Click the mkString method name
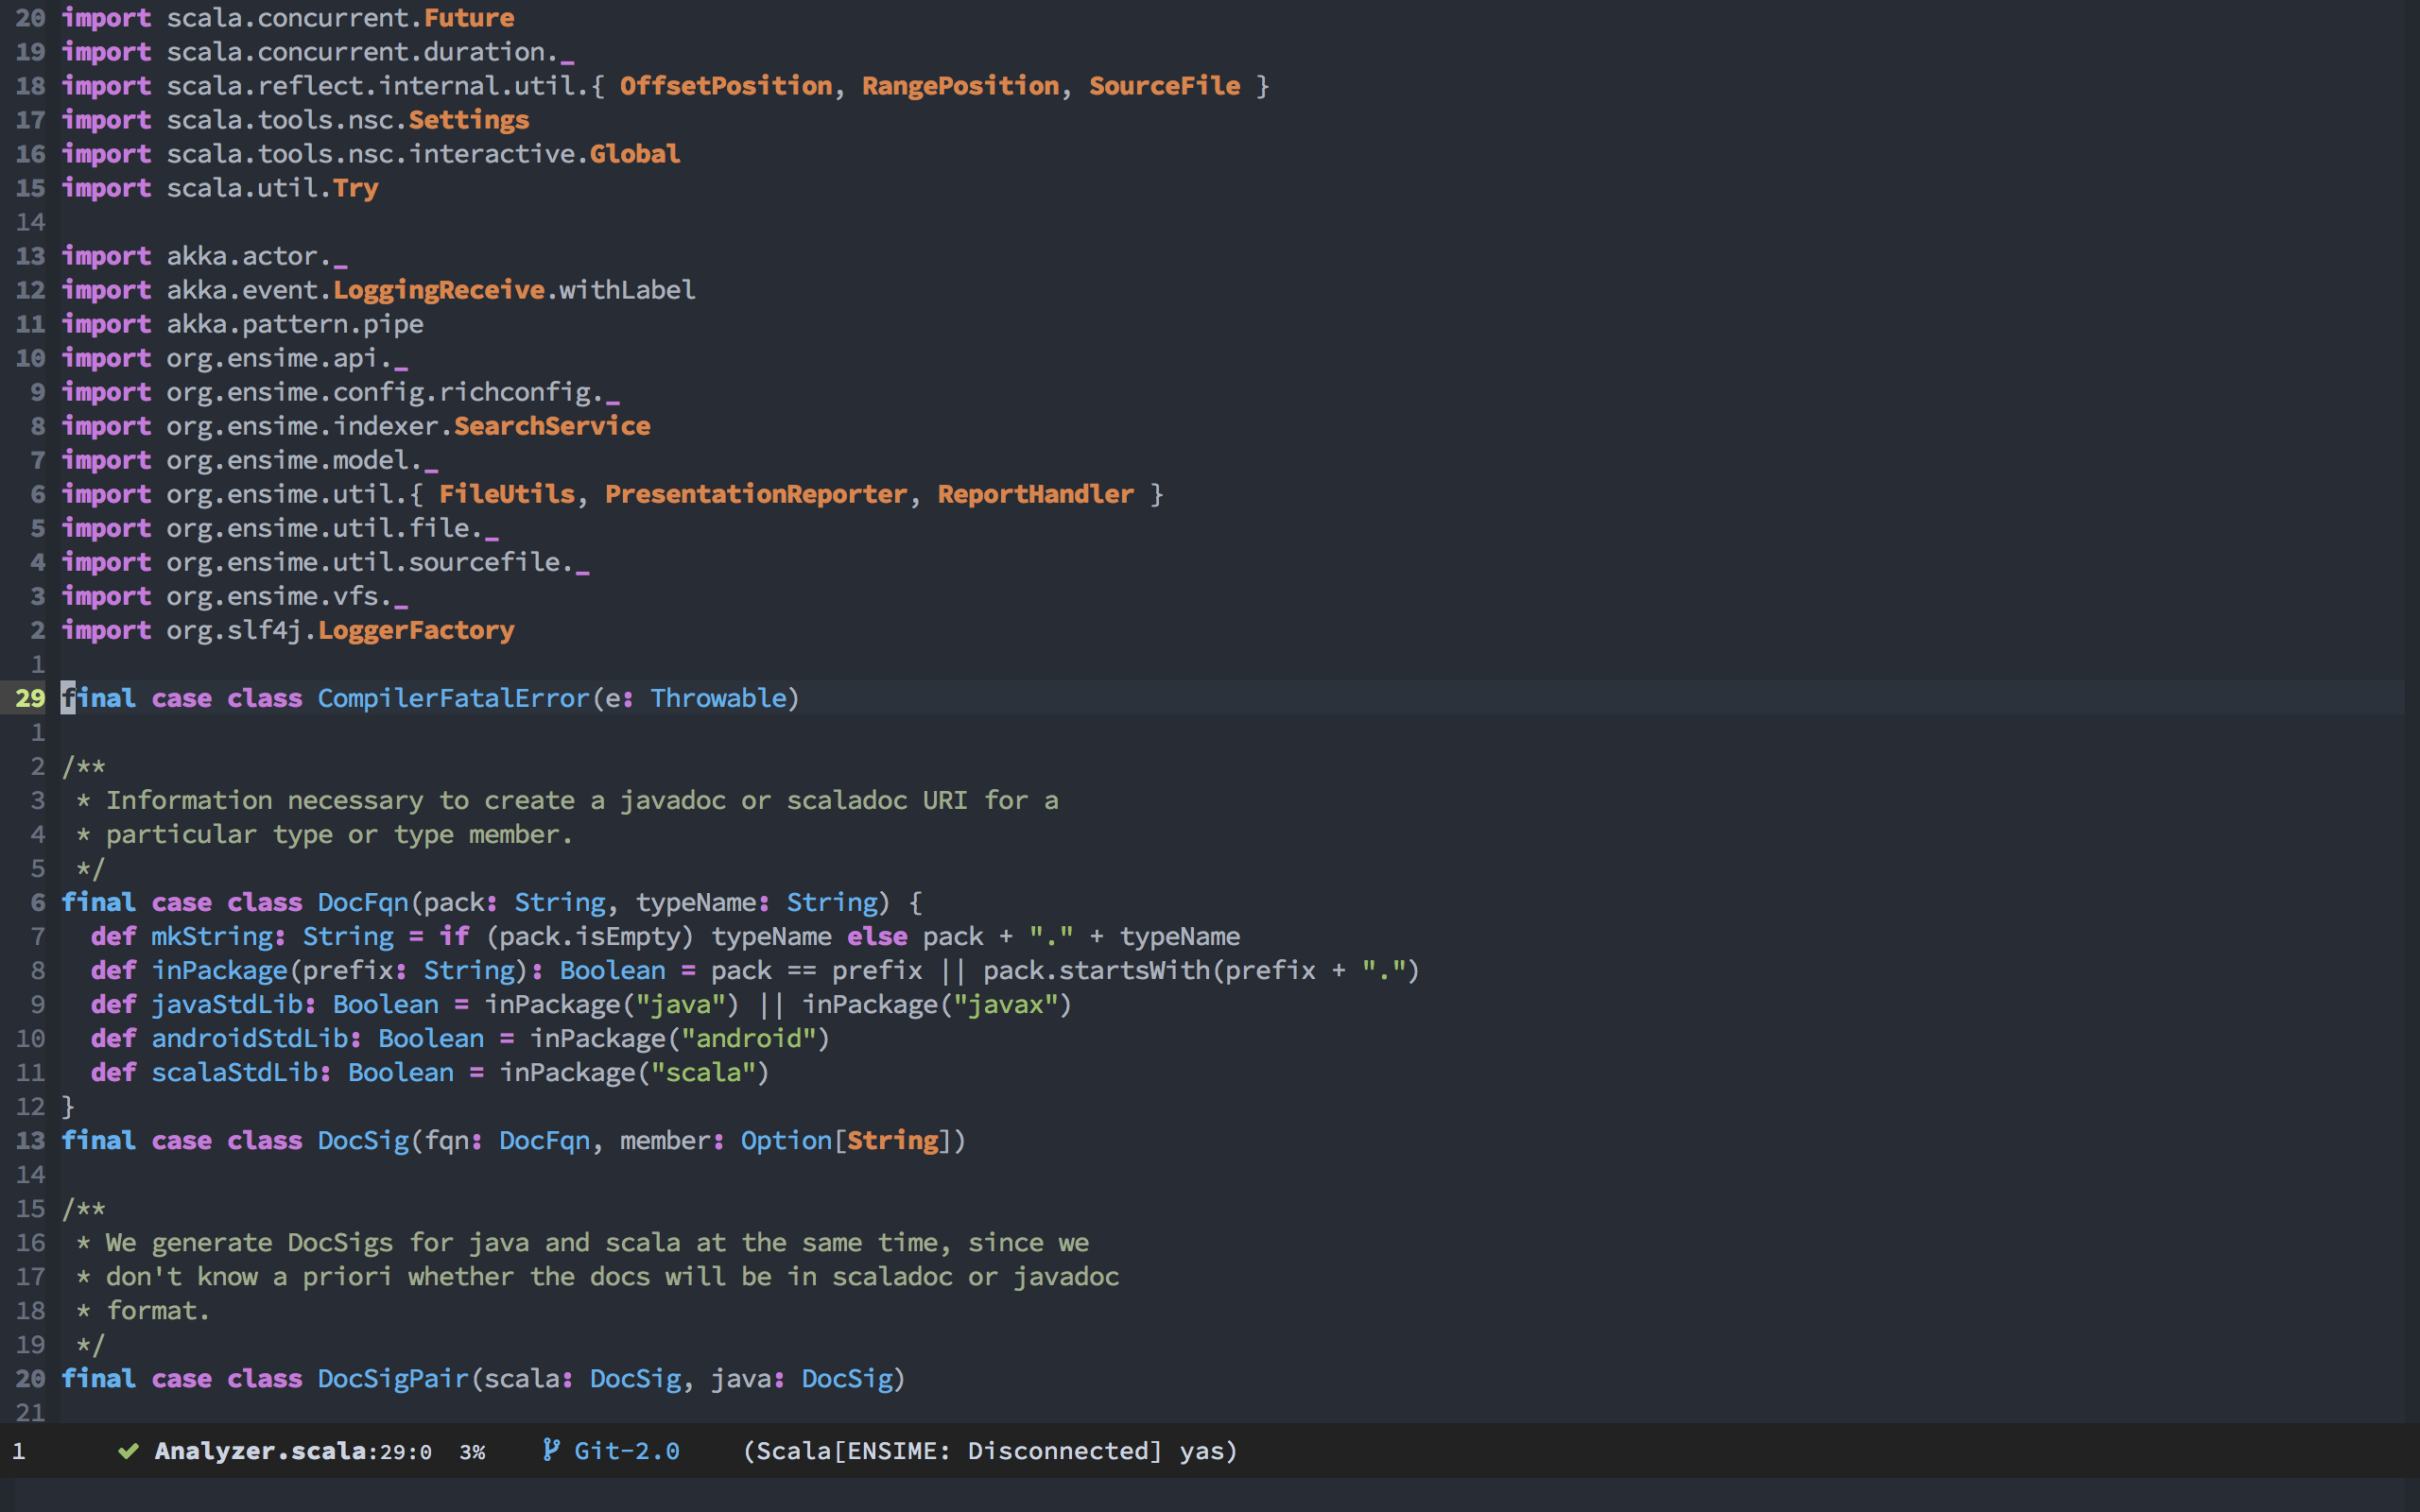 pos(212,936)
